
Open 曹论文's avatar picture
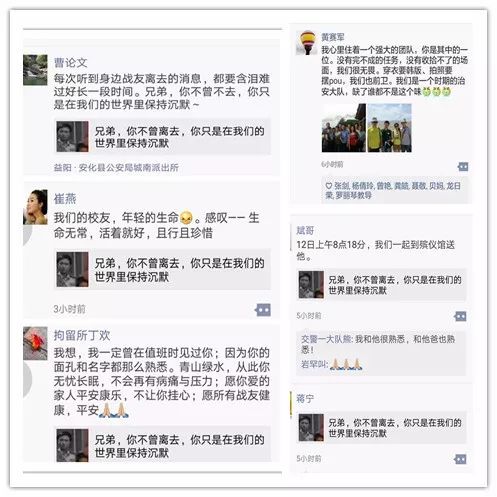coord(35,70)
